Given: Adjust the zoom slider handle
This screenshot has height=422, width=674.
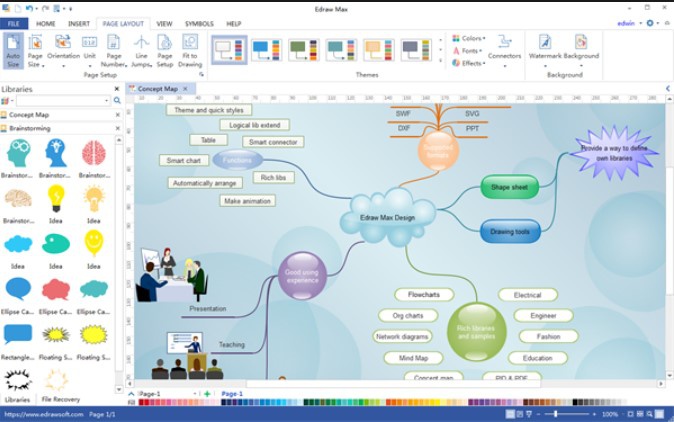Looking at the screenshot, I should pyautogui.click(x=556, y=414).
